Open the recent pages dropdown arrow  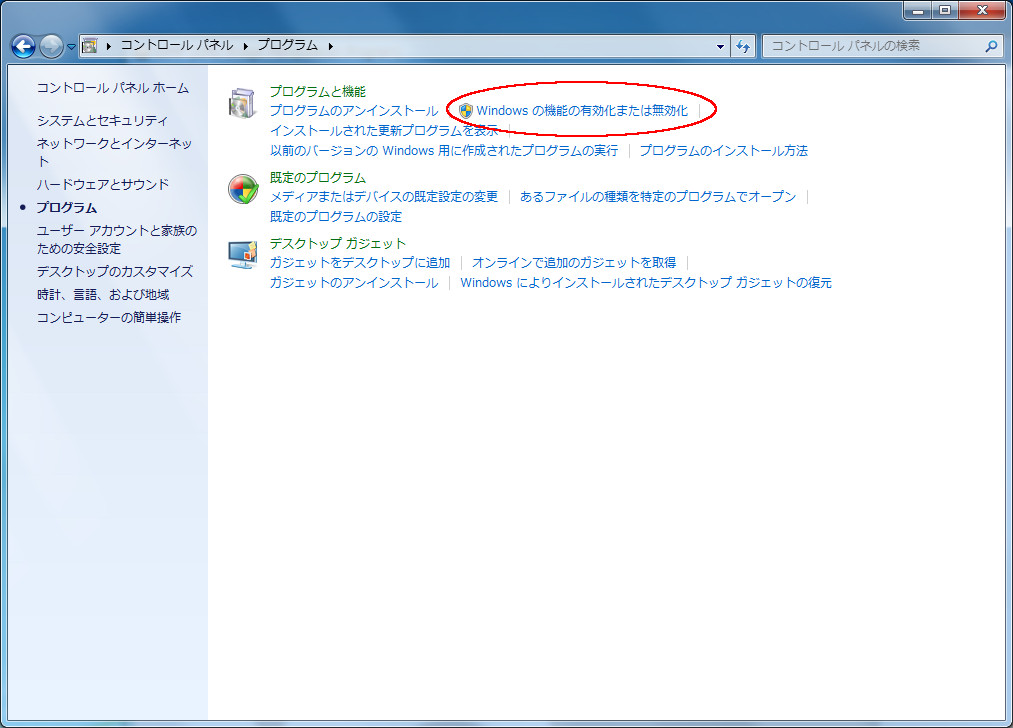(71, 47)
